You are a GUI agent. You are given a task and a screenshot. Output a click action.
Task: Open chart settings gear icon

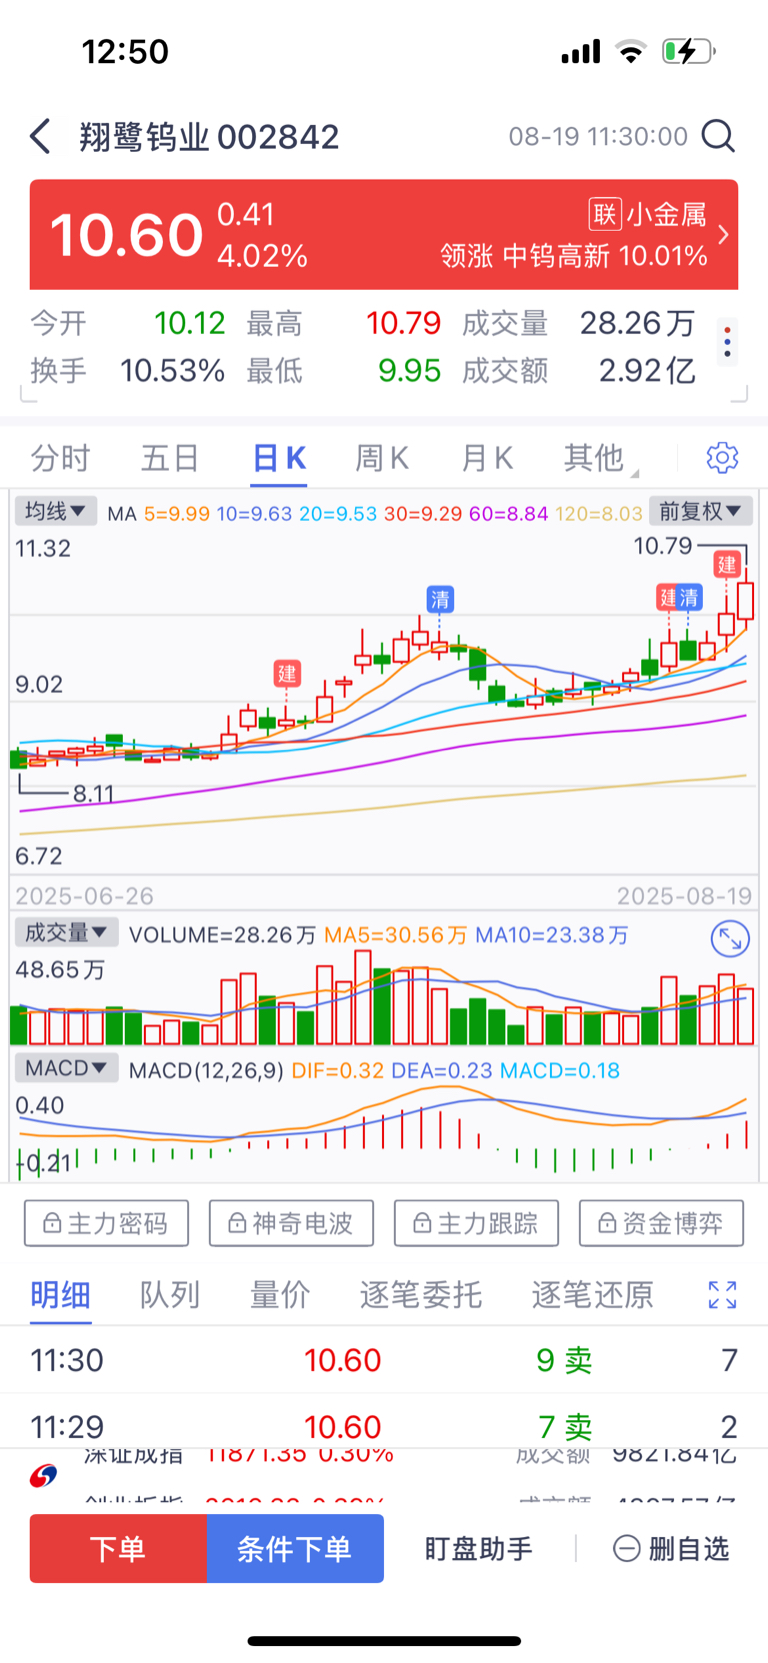(722, 458)
